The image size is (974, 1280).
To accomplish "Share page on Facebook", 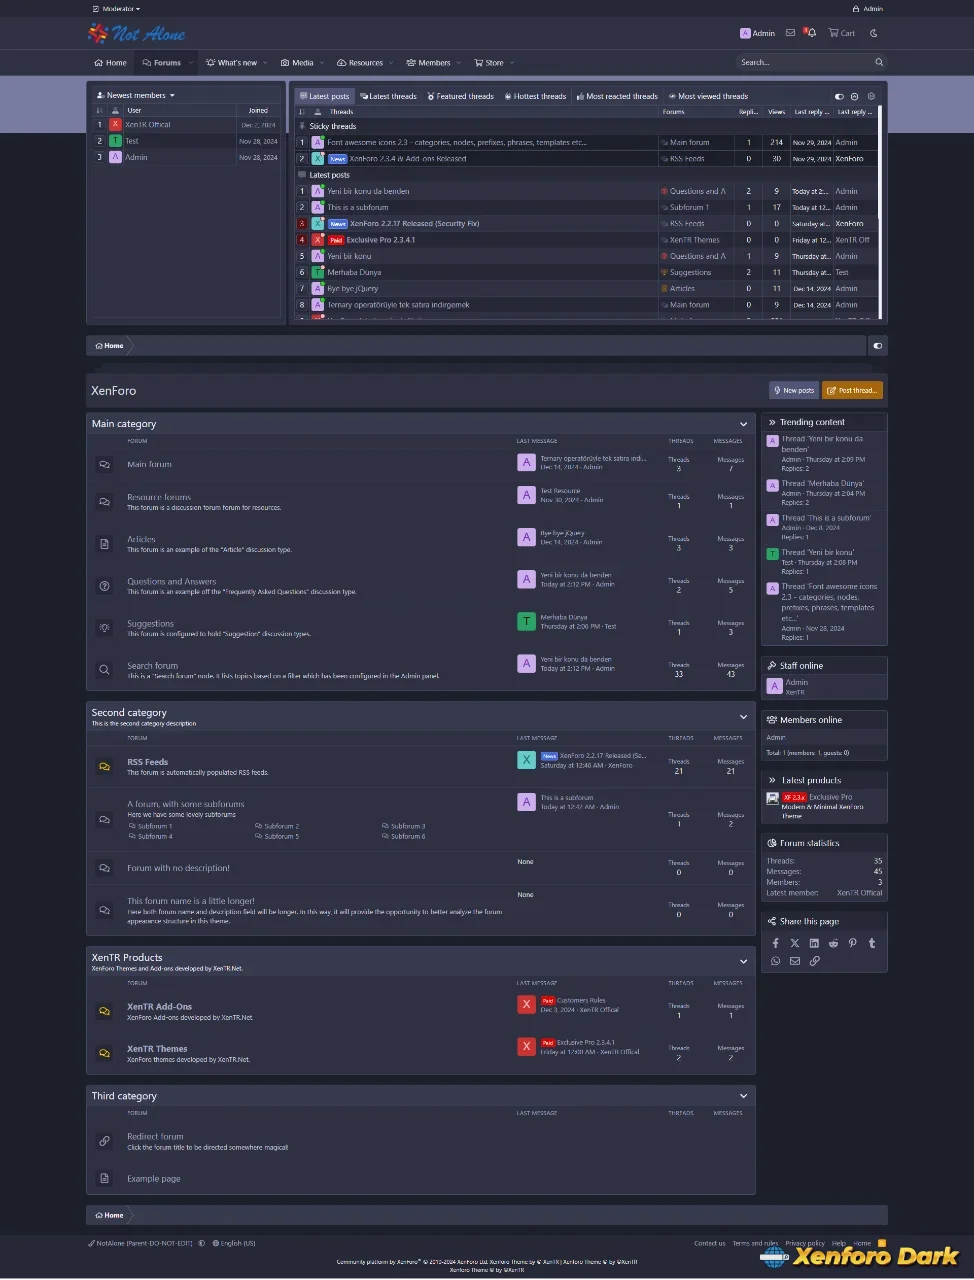I will (775, 943).
